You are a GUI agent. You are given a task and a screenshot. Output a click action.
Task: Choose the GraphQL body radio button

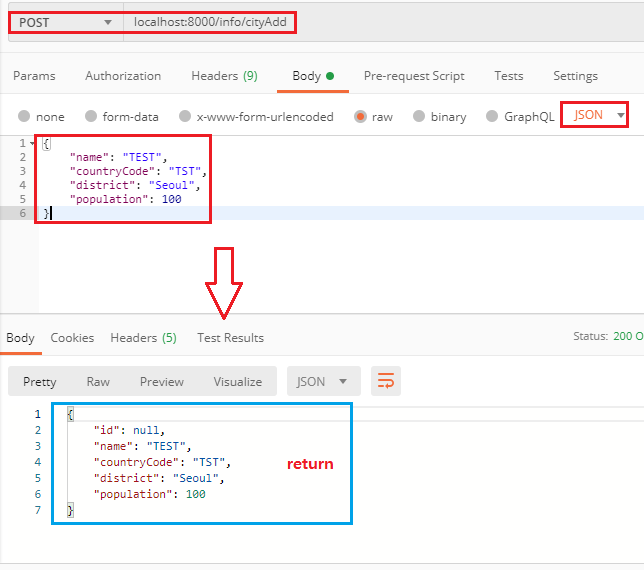click(492, 116)
